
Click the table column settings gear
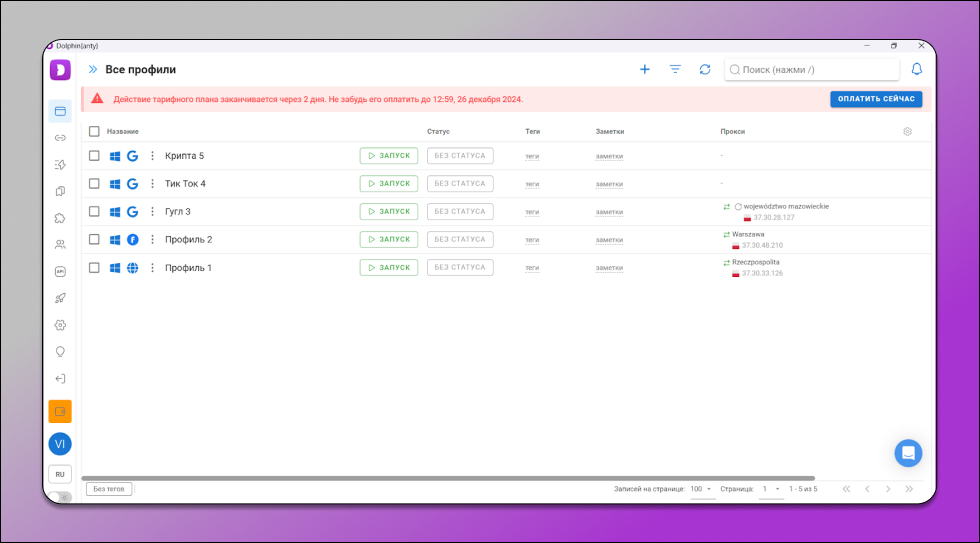click(907, 131)
